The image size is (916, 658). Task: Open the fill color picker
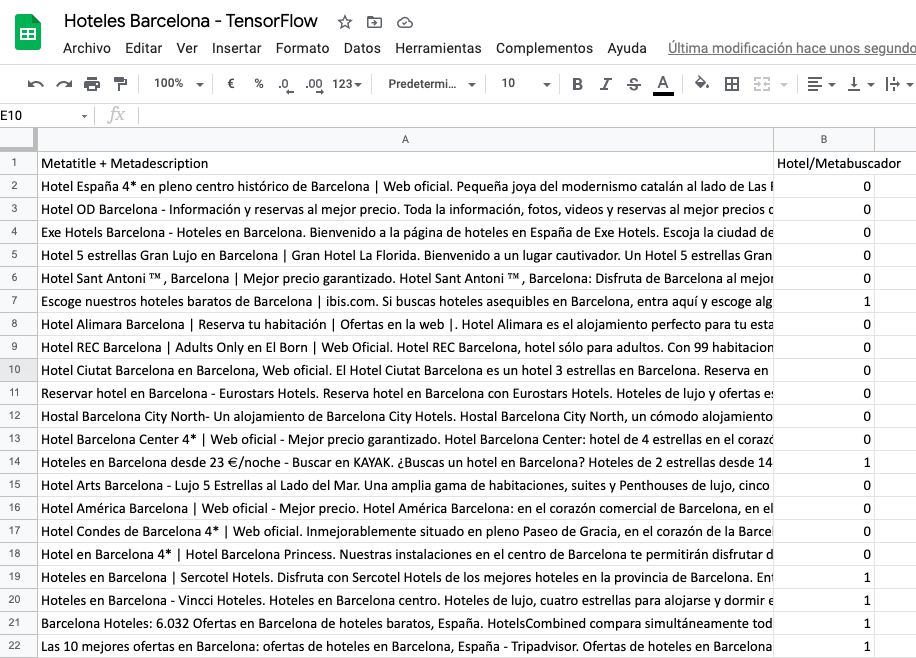[702, 84]
